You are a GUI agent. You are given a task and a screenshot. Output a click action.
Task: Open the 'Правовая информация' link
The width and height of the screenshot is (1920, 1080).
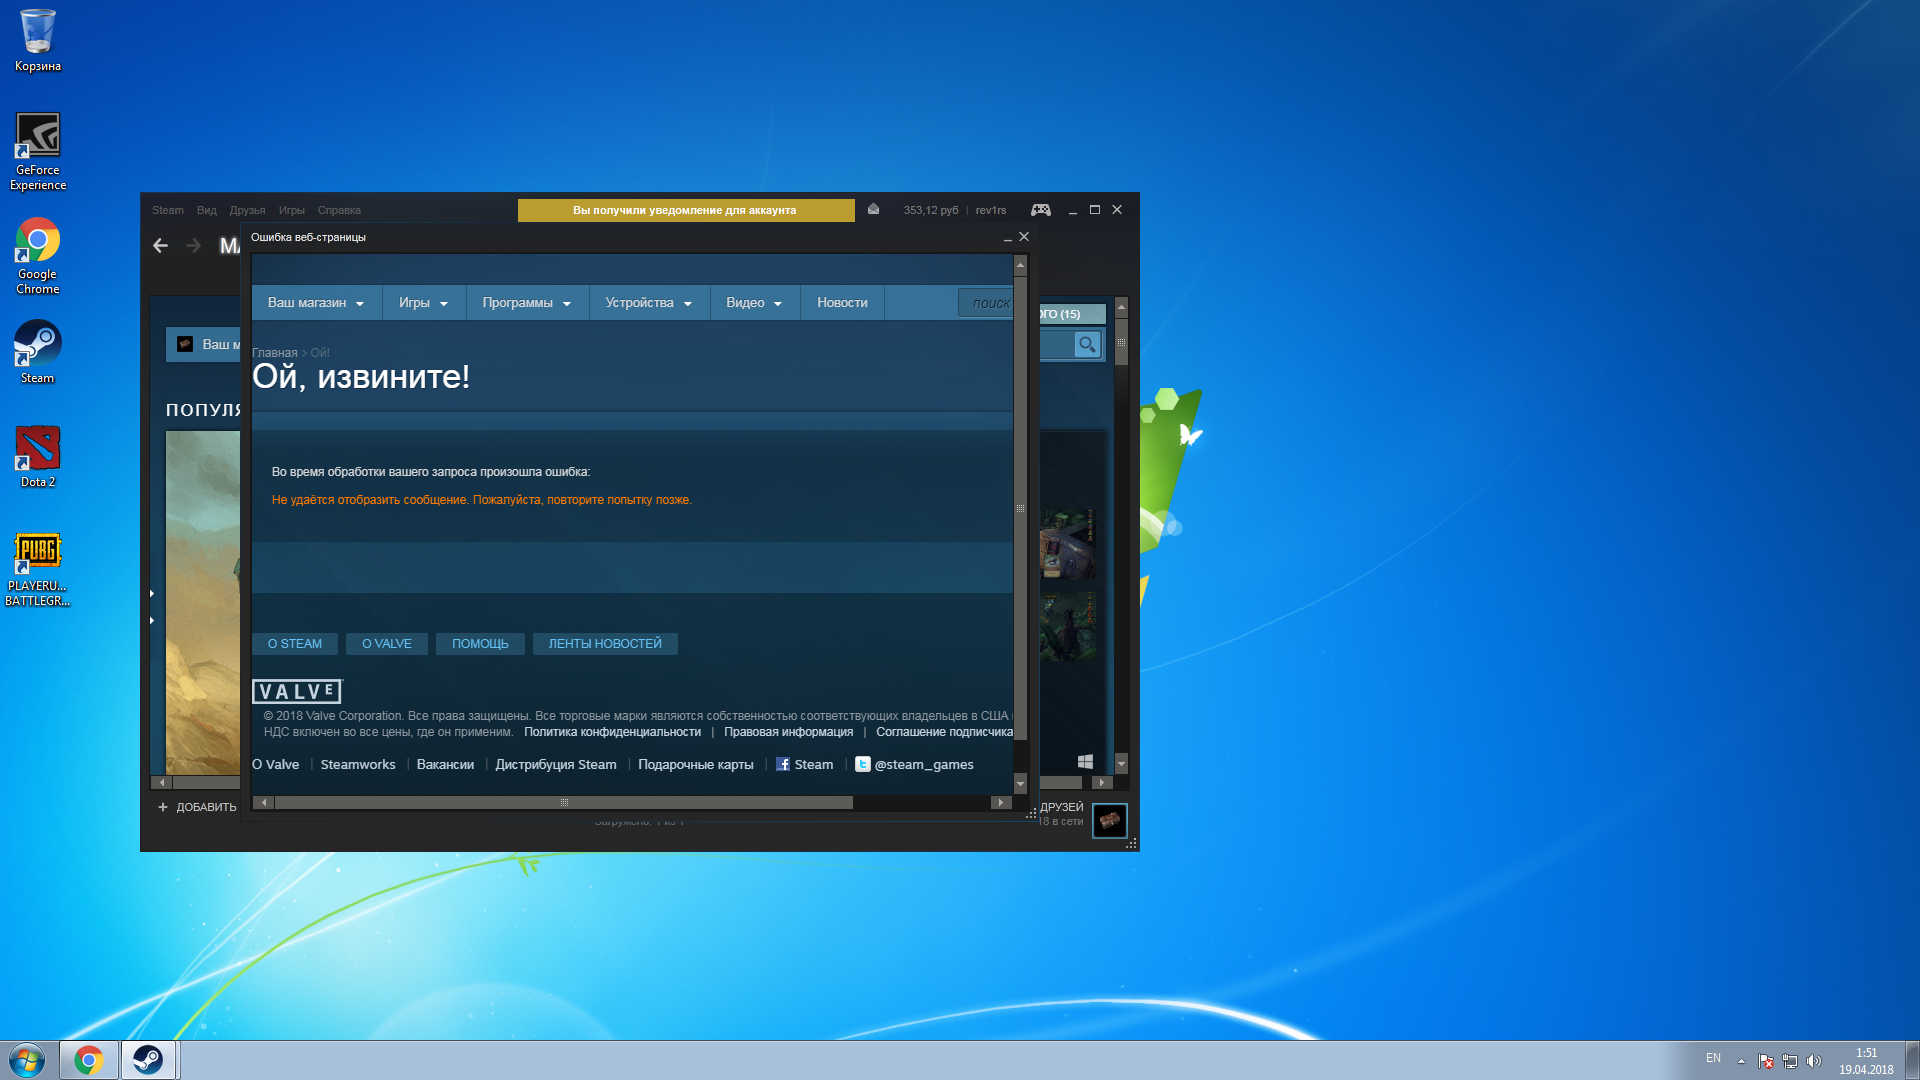[x=788, y=732]
